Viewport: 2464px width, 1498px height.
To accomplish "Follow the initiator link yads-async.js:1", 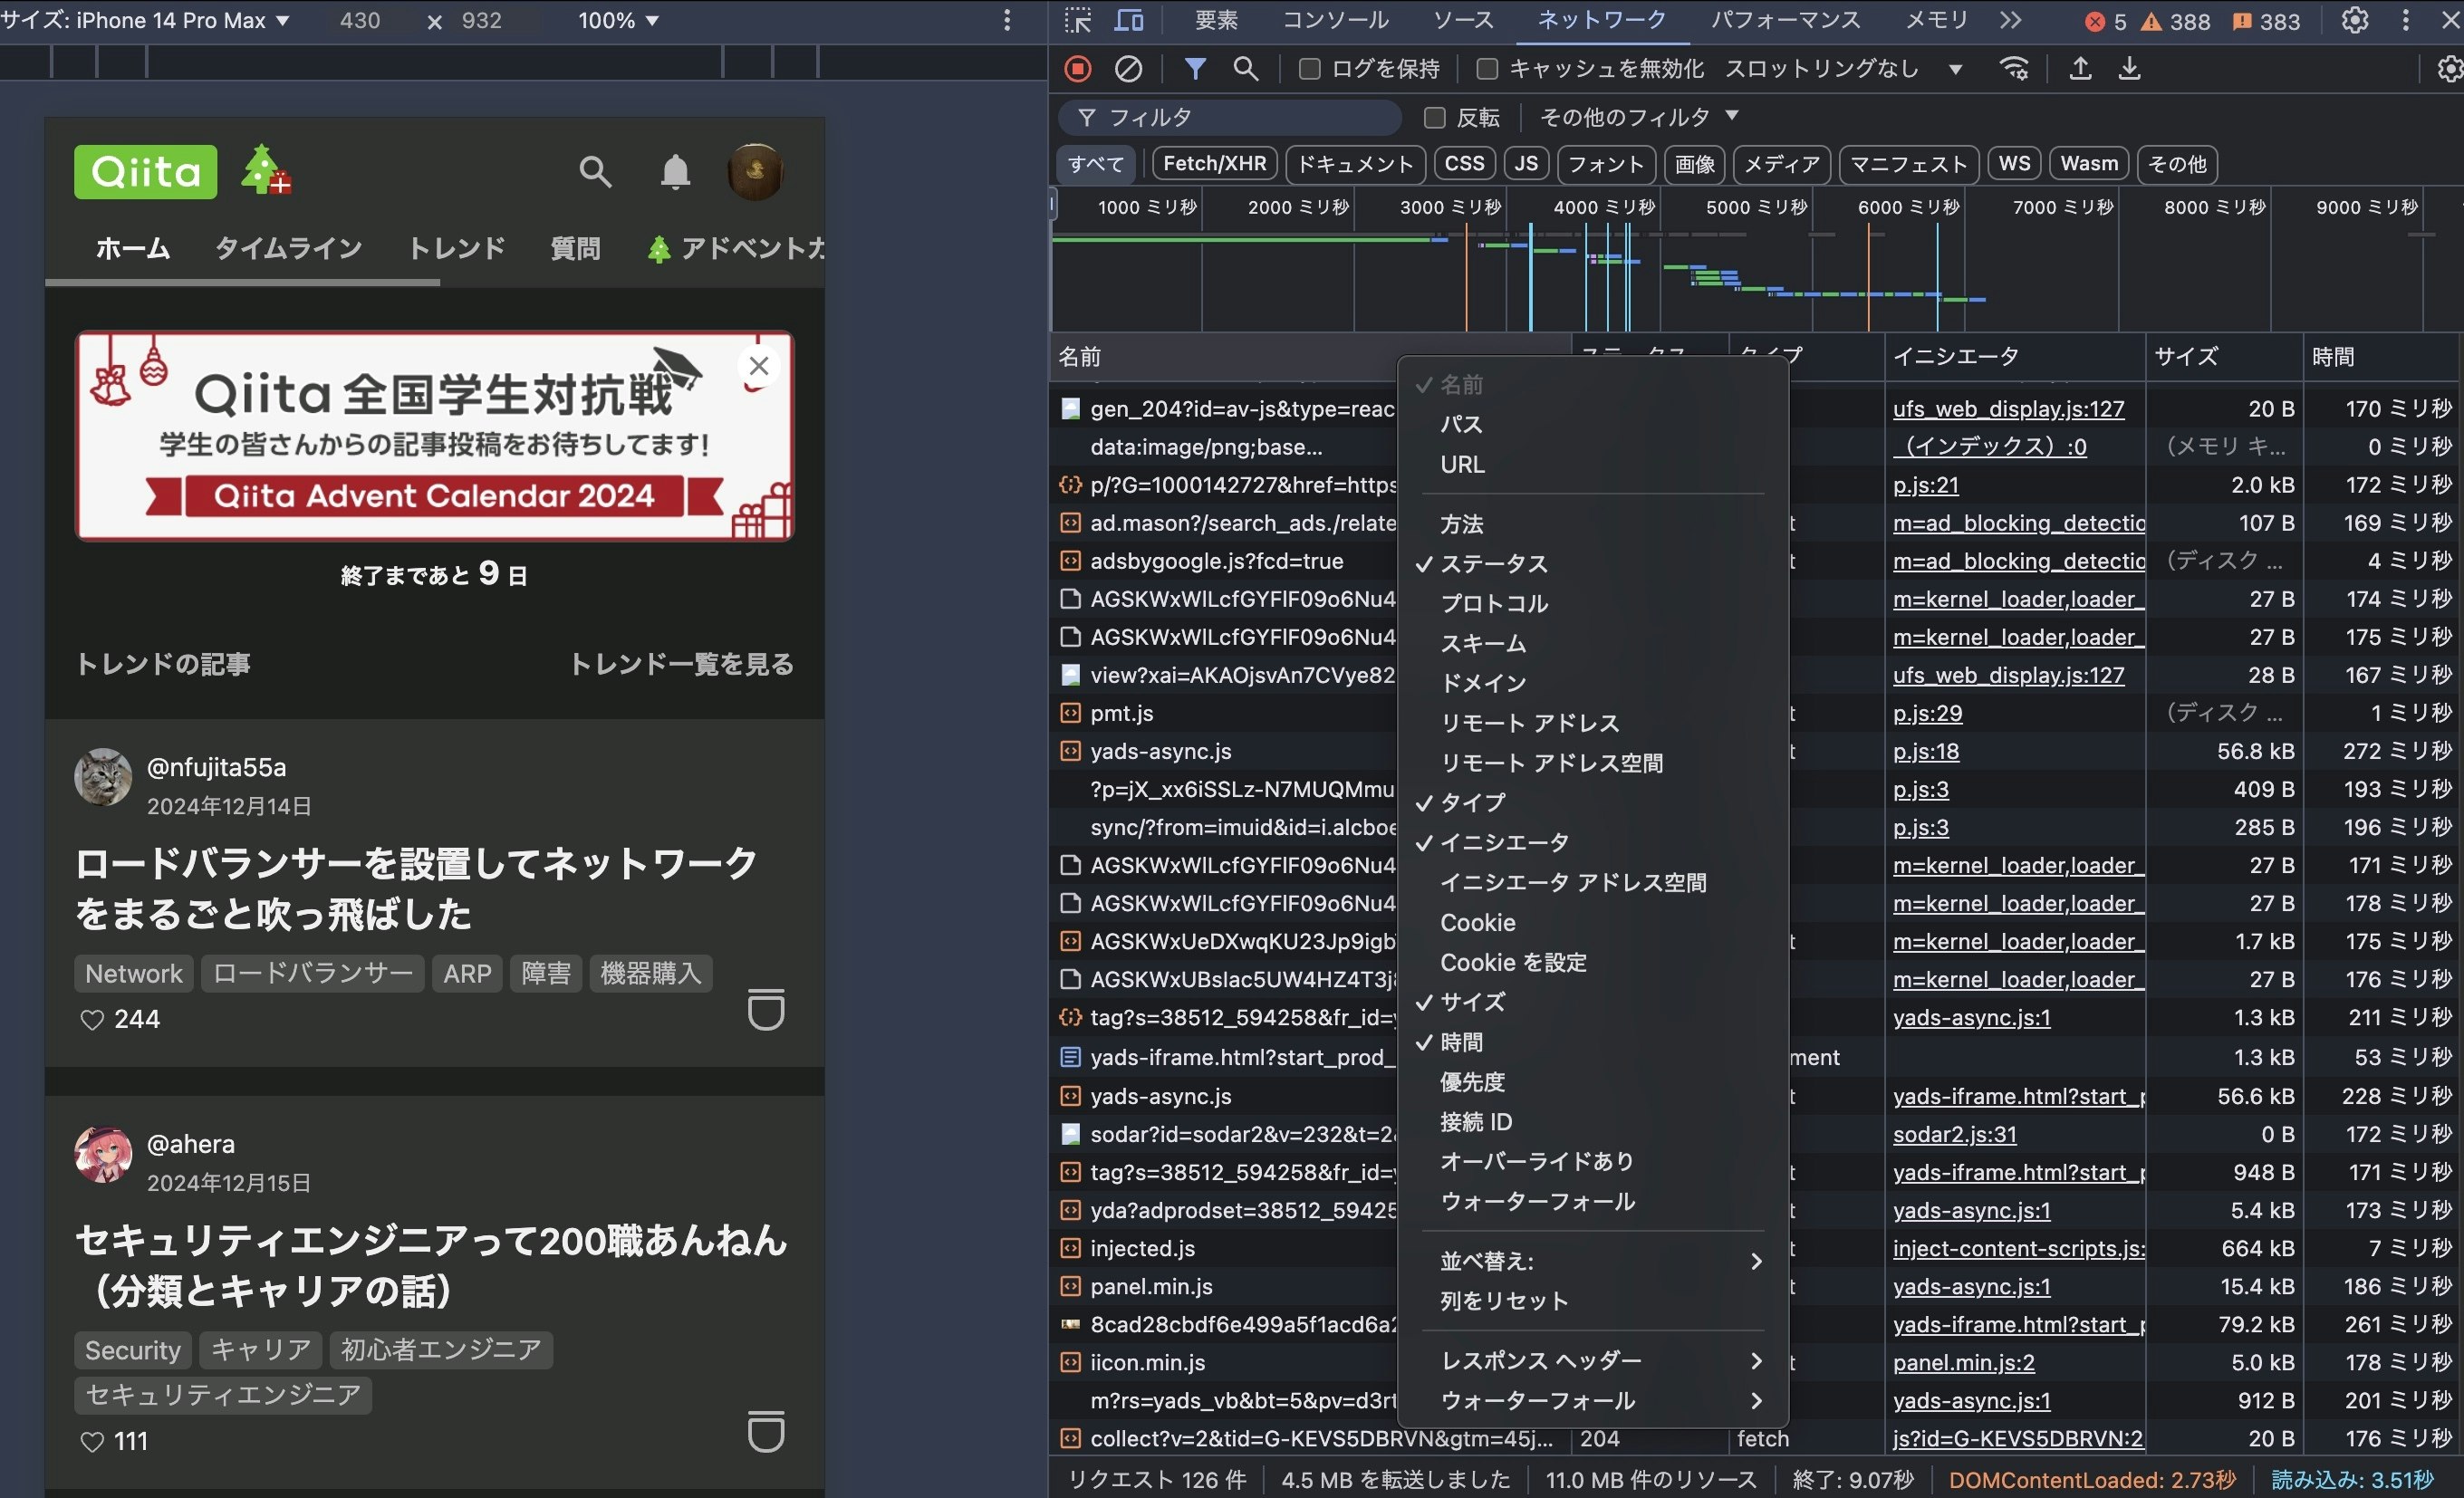I will (1971, 1017).
